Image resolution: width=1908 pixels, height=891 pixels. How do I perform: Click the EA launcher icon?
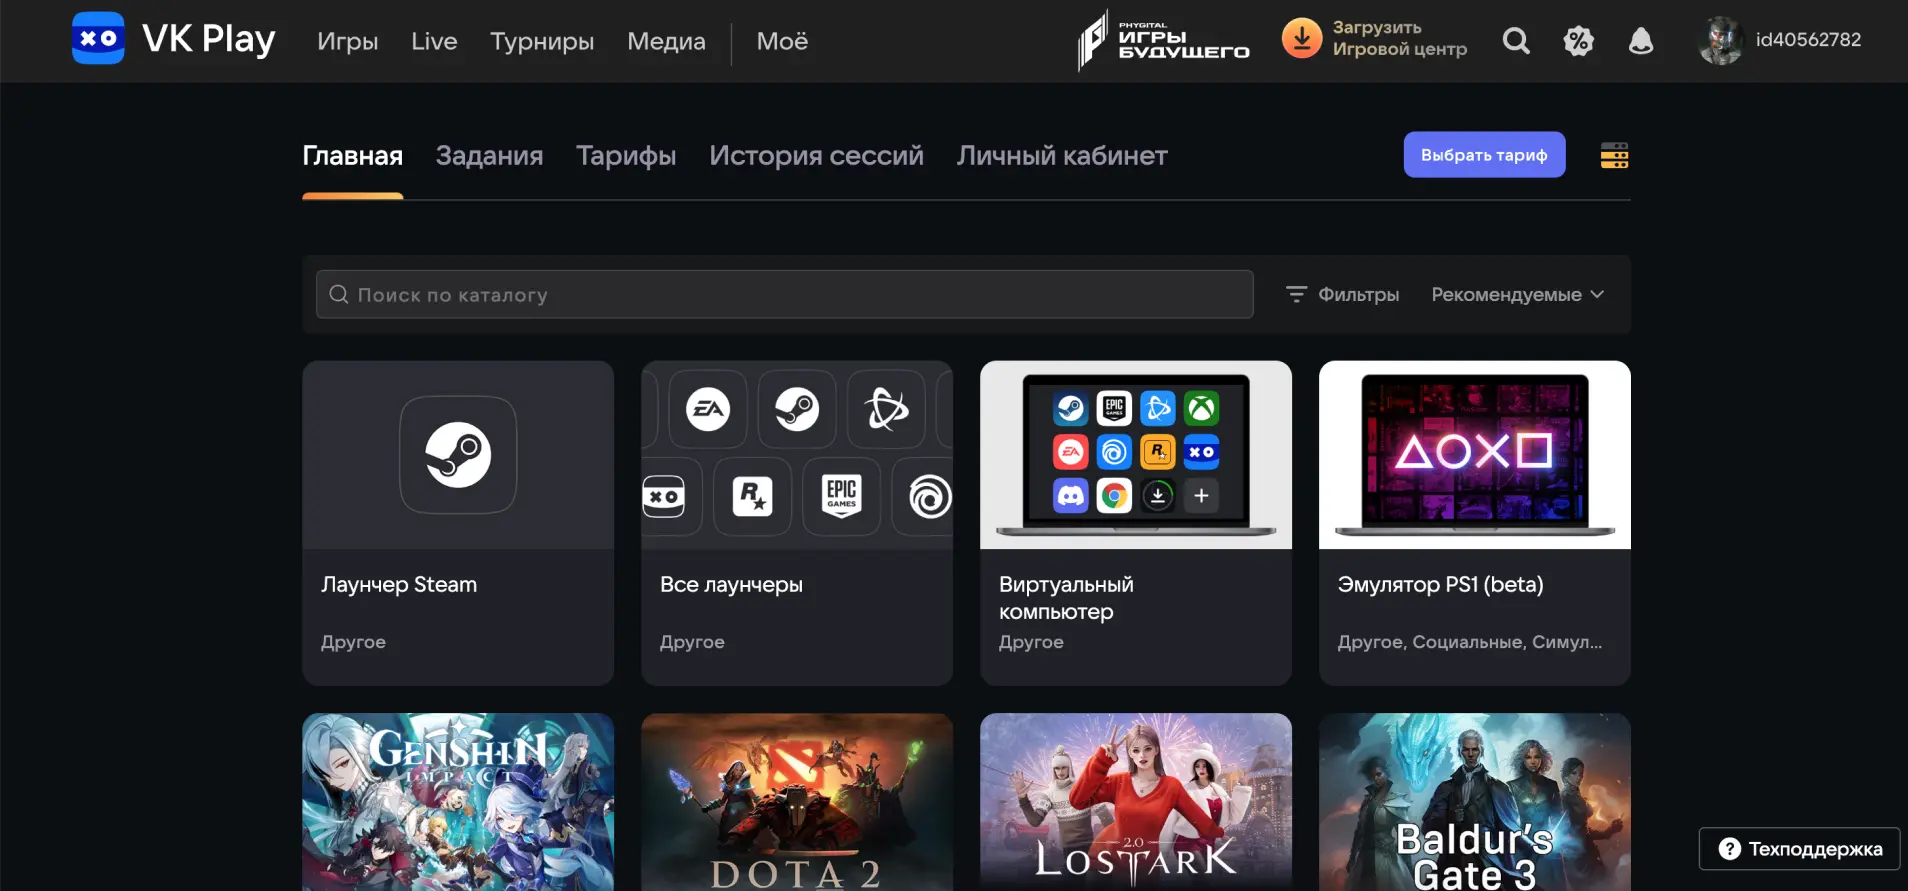point(708,409)
